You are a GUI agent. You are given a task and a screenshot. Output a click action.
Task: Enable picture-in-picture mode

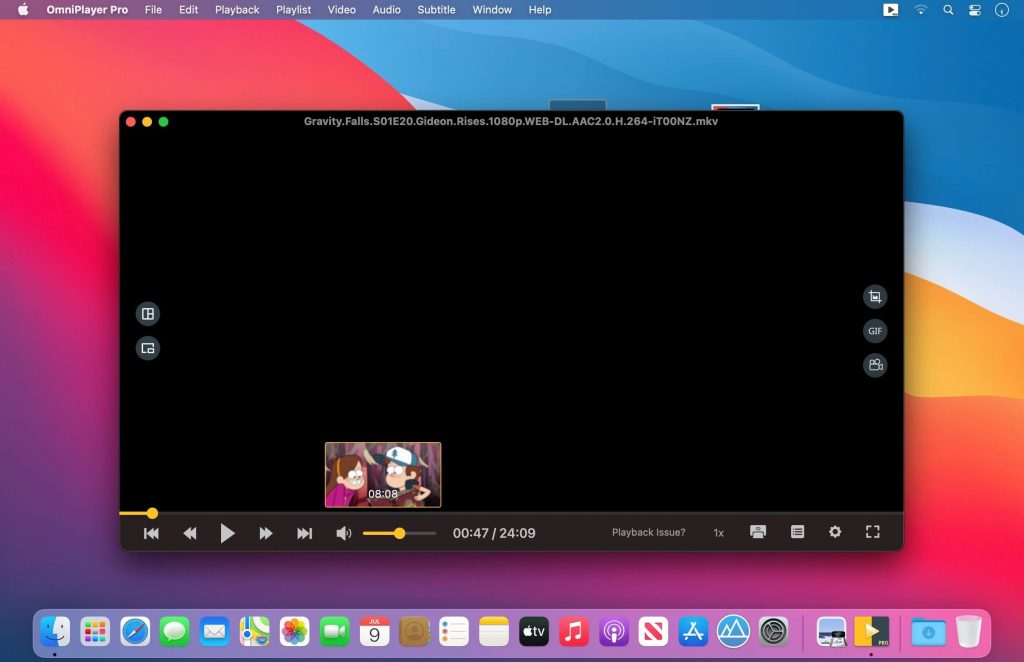tap(147, 348)
